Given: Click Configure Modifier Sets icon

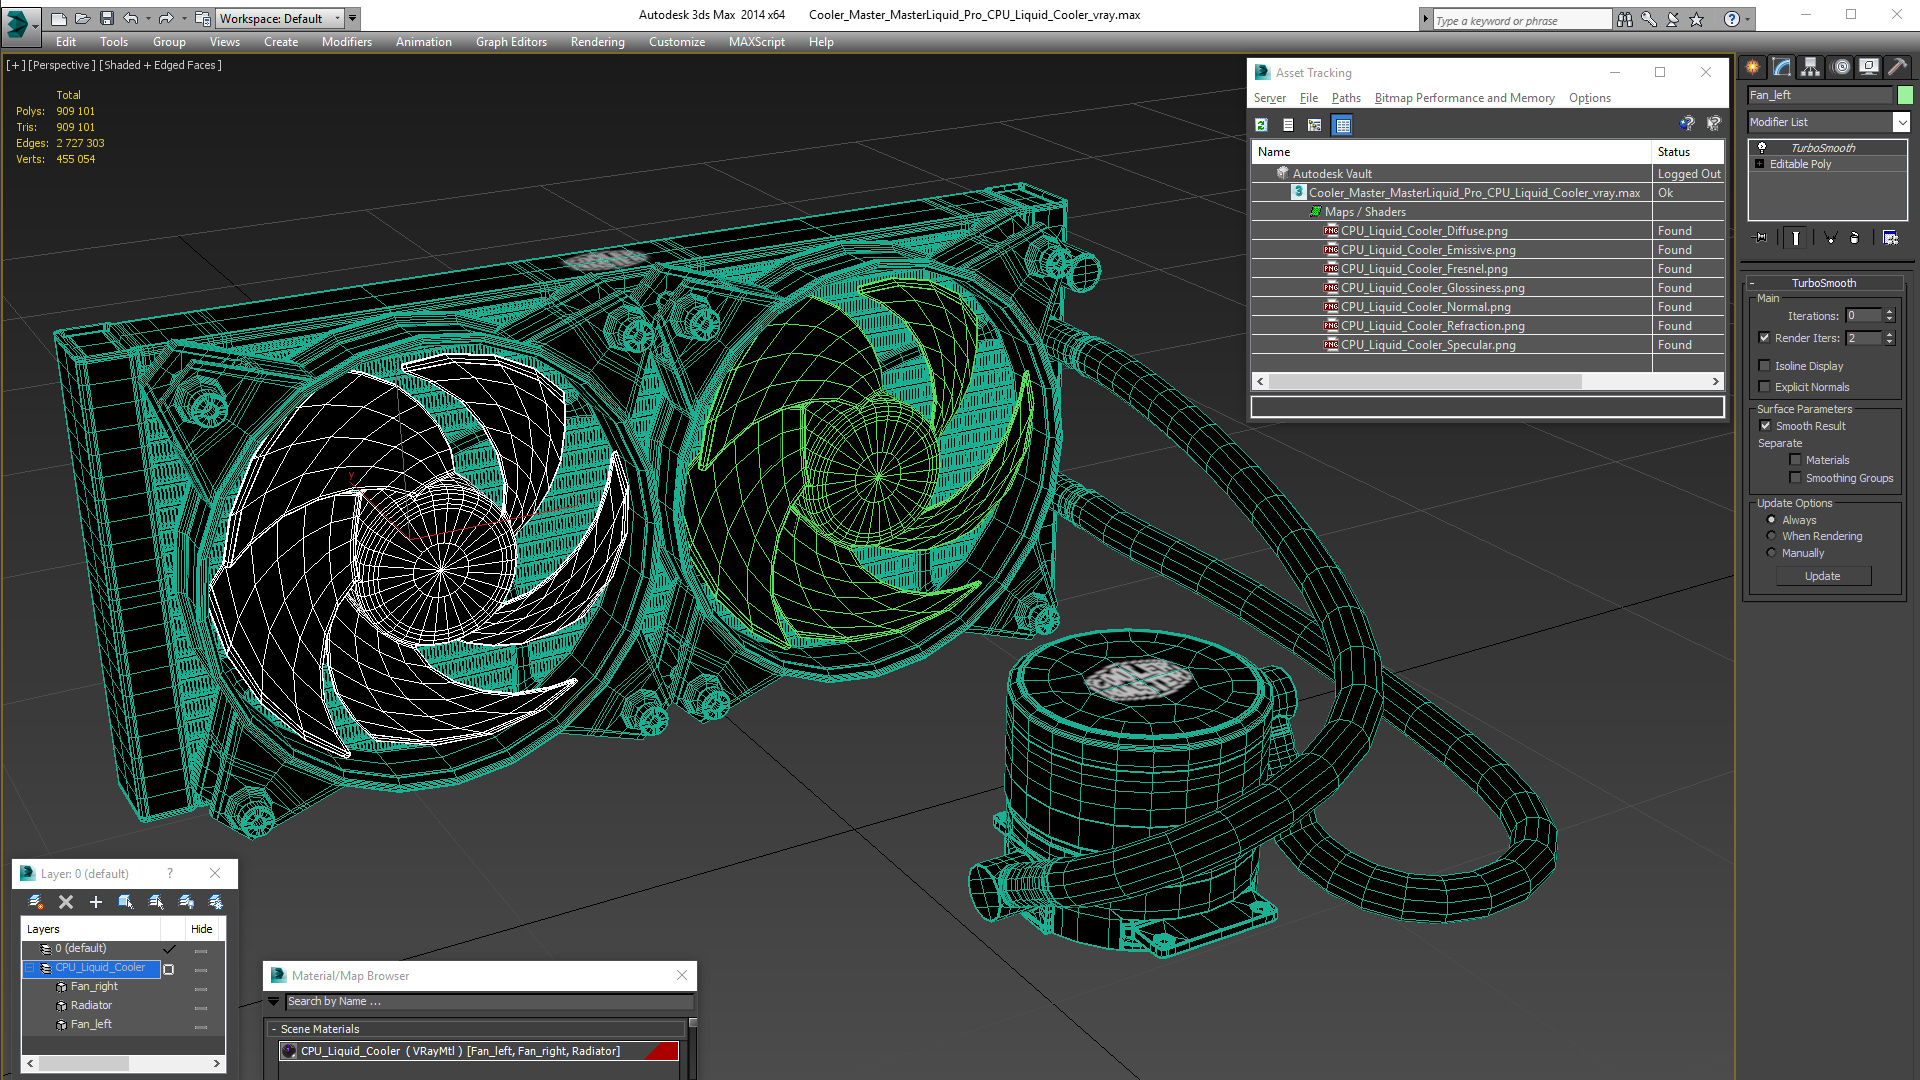Looking at the screenshot, I should coord(1890,238).
